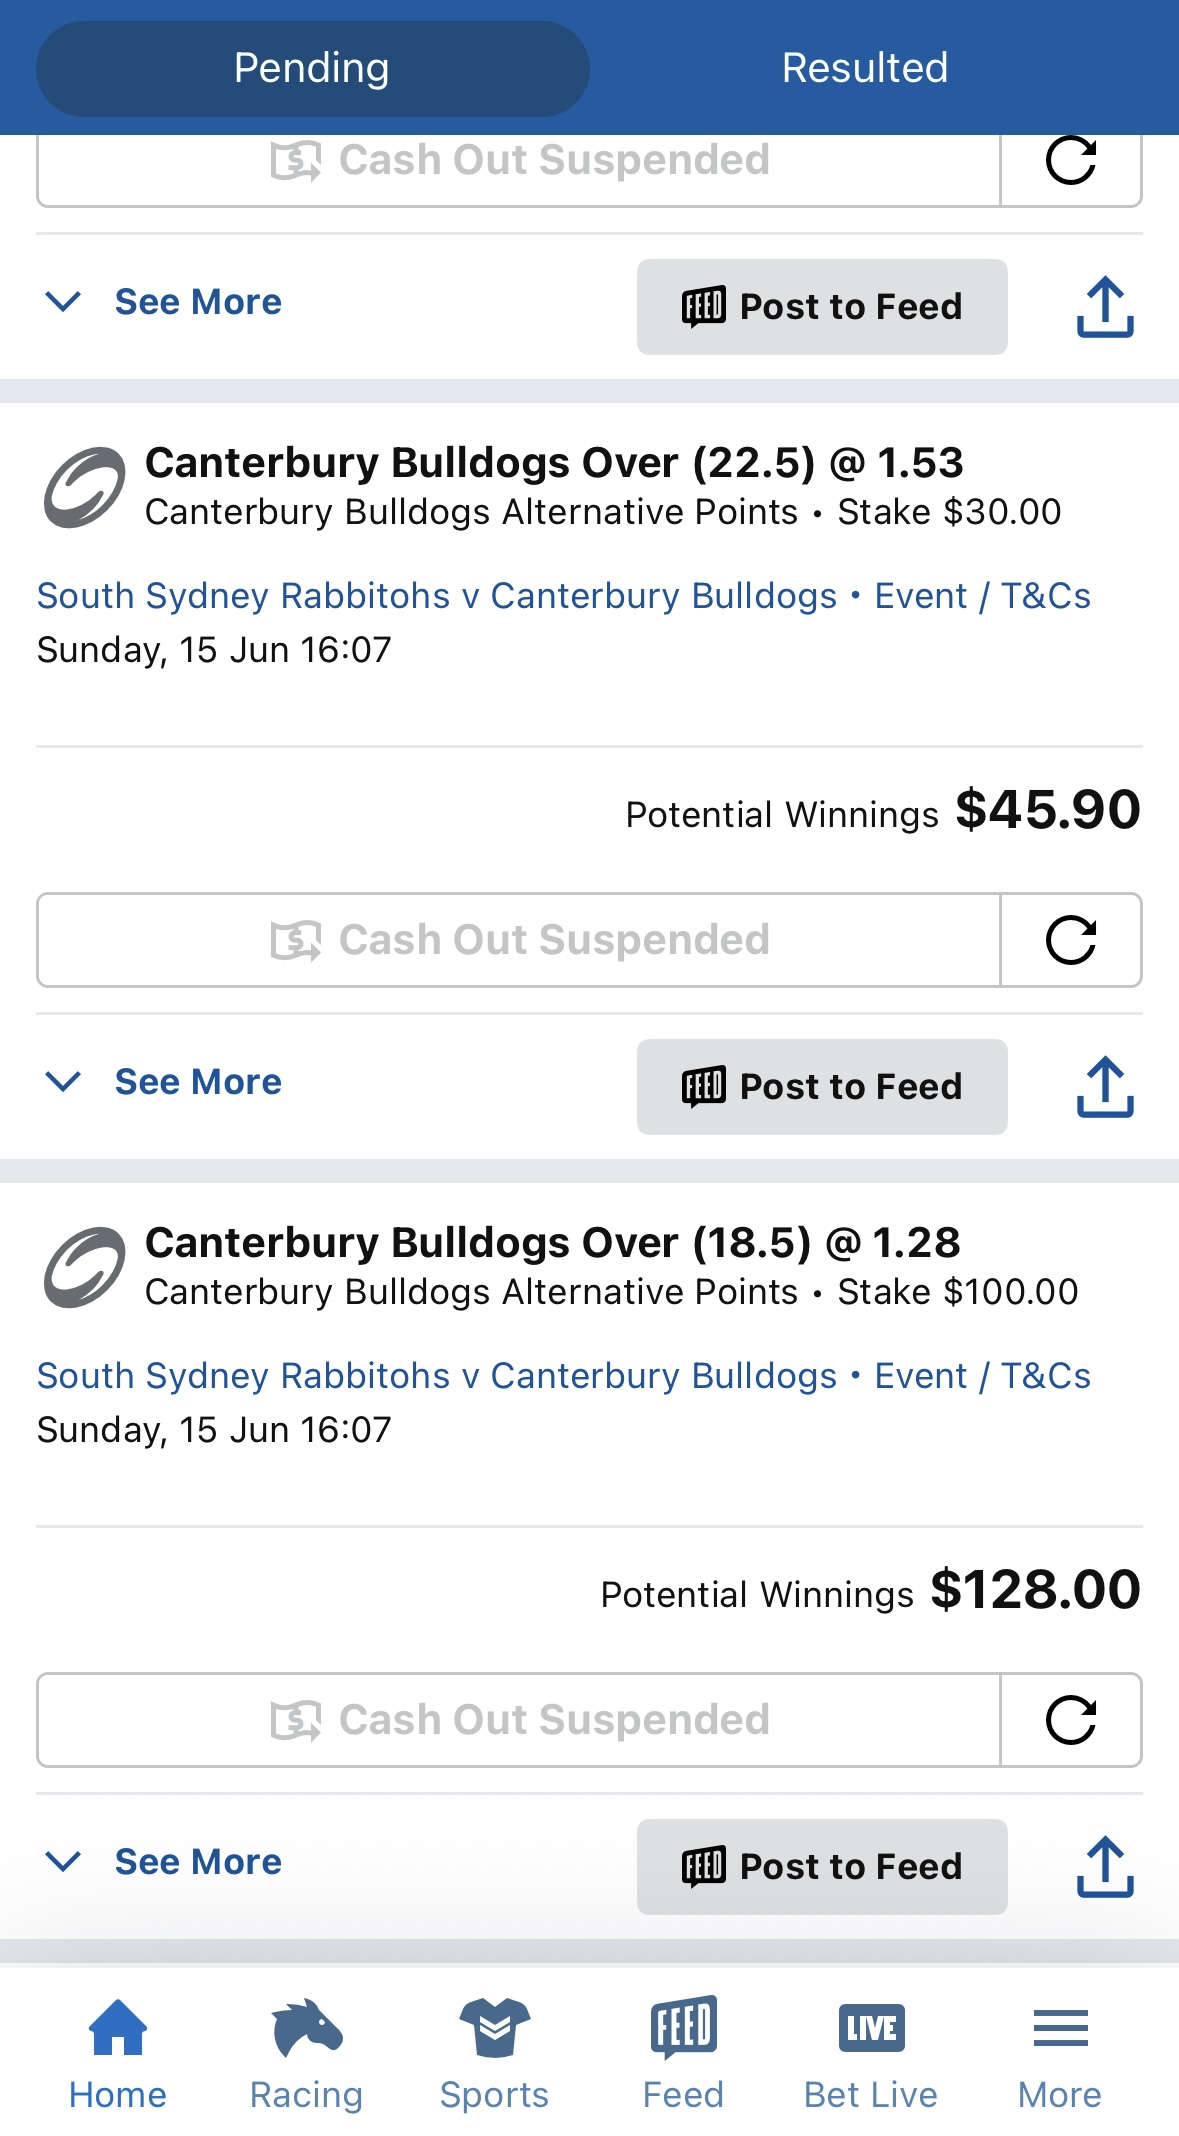
Task: Post the Over (18.5) bet to Feed
Action: pos(822,1867)
